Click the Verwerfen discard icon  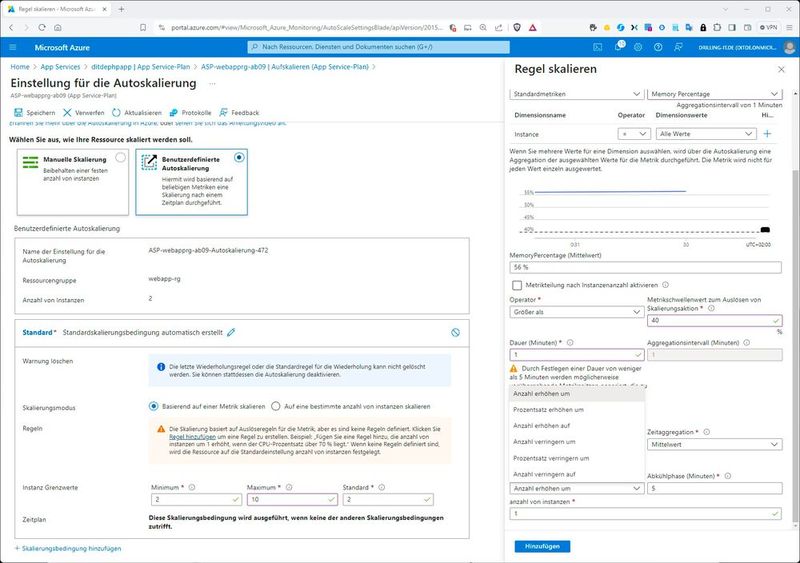(67, 112)
